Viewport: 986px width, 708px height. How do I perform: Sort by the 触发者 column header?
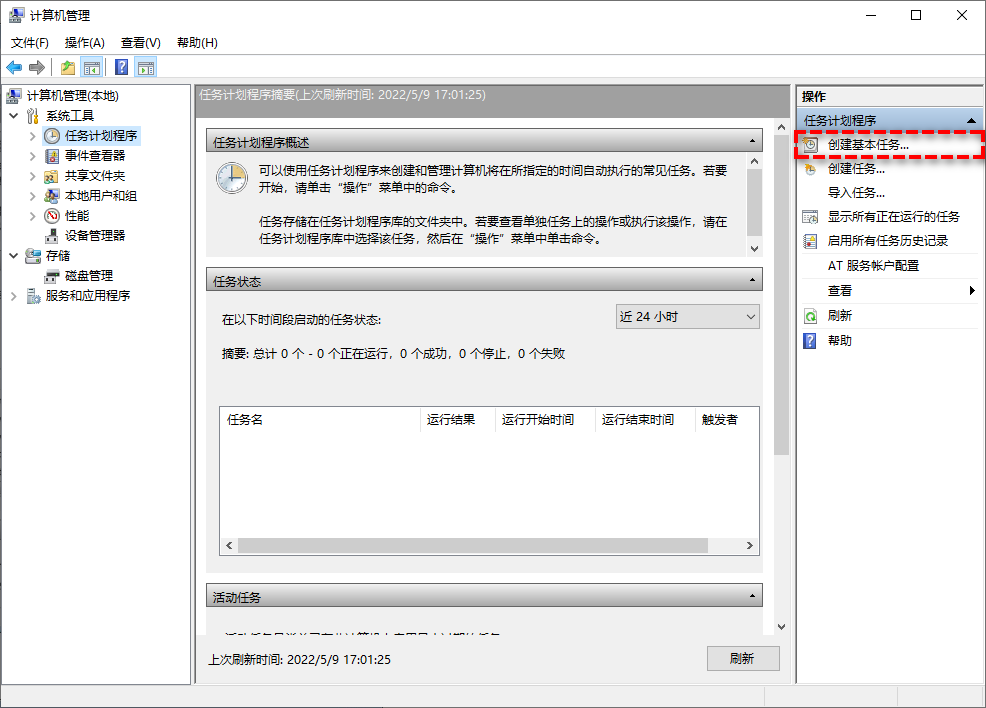point(728,419)
